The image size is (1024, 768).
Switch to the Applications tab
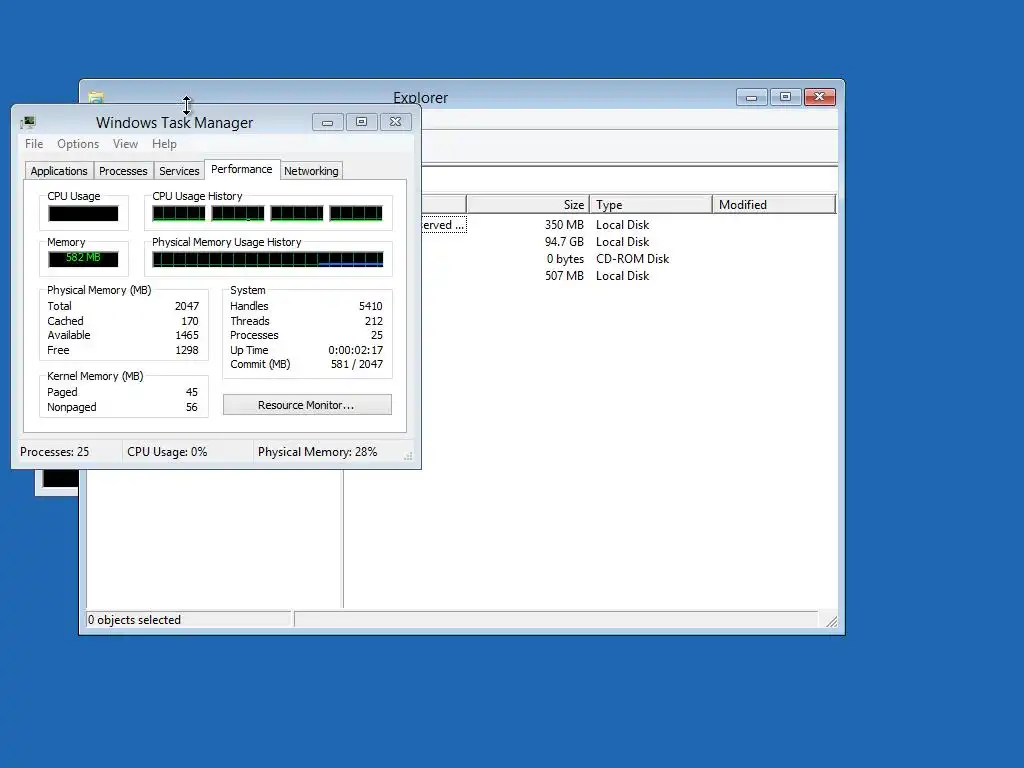[x=59, y=171]
